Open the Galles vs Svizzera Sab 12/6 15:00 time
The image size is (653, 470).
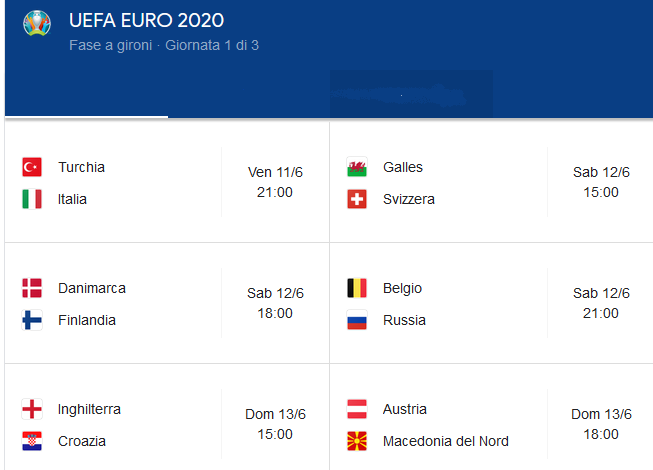(601, 182)
